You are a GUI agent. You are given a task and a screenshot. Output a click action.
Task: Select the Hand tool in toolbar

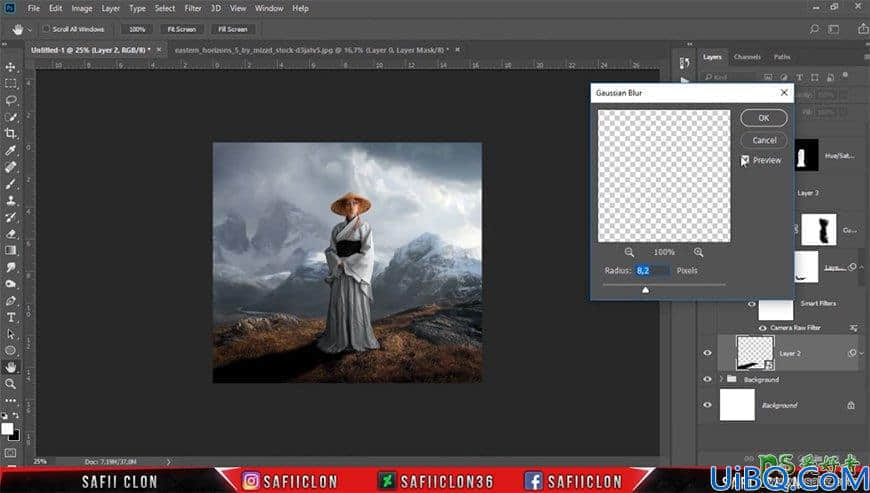pyautogui.click(x=11, y=367)
